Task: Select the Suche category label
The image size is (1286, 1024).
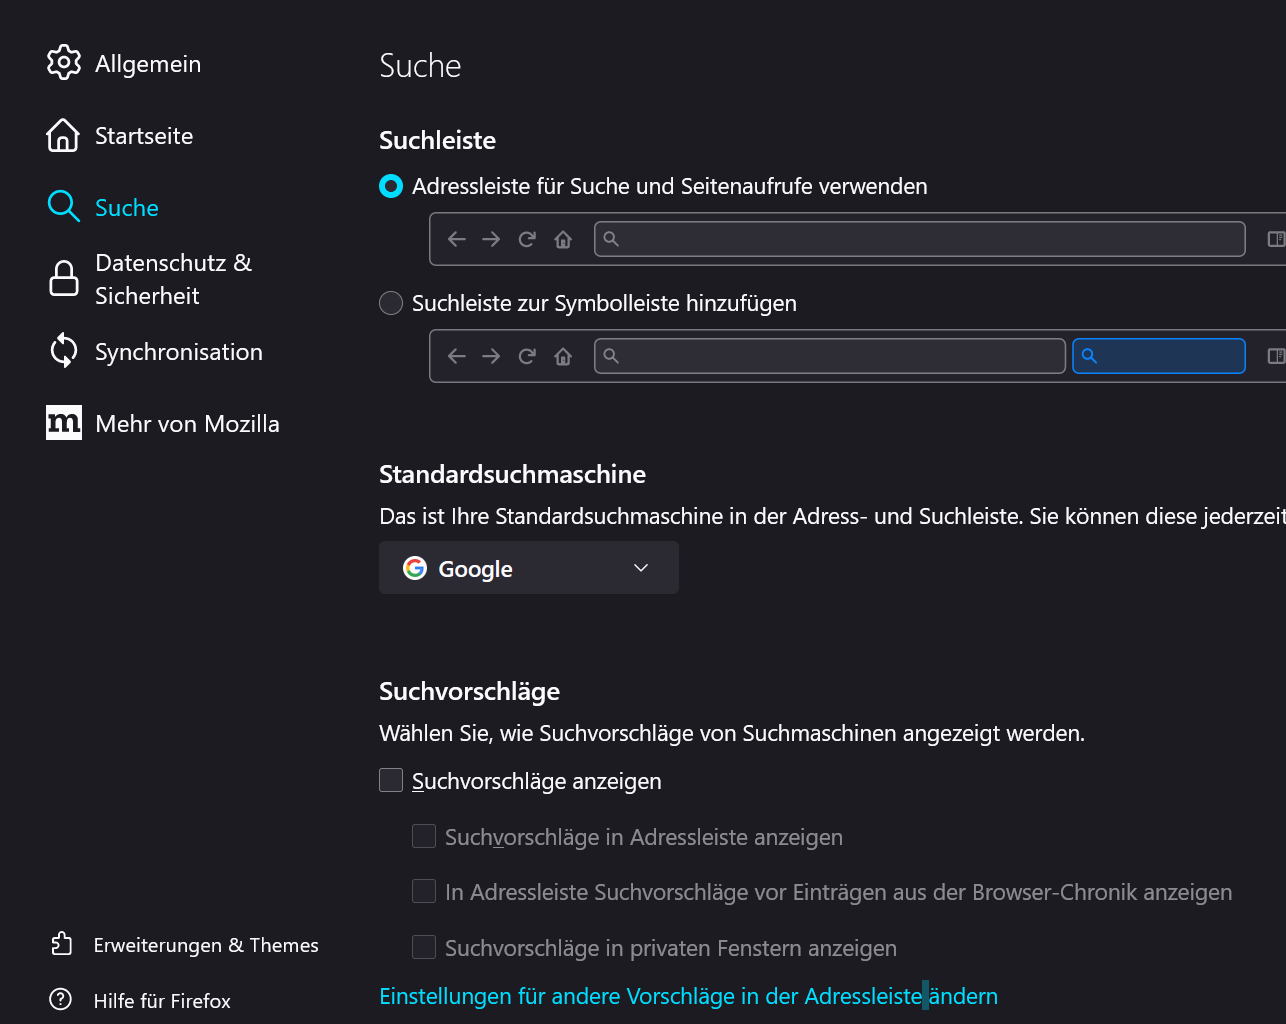Action: 127,207
